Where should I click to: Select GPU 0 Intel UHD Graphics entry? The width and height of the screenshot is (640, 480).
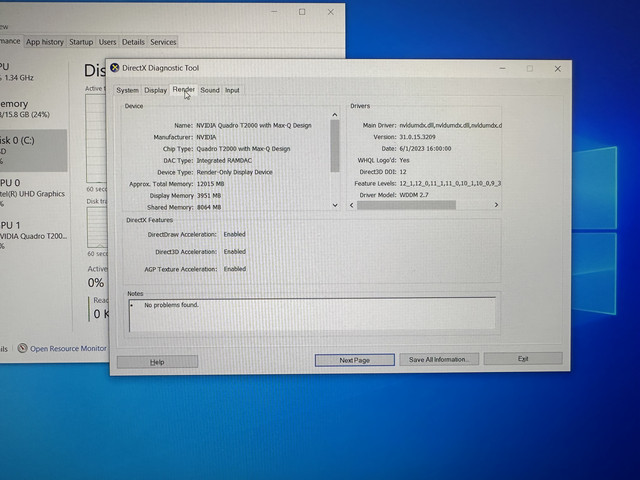[x=33, y=193]
